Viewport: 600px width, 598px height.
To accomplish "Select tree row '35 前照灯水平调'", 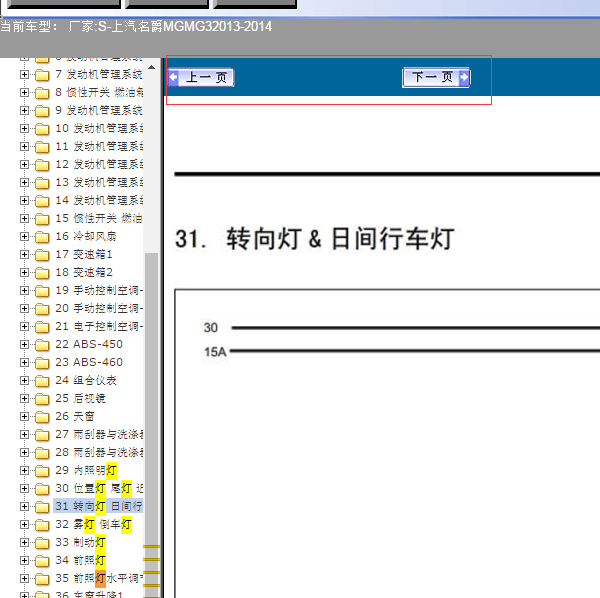I will point(99,578).
